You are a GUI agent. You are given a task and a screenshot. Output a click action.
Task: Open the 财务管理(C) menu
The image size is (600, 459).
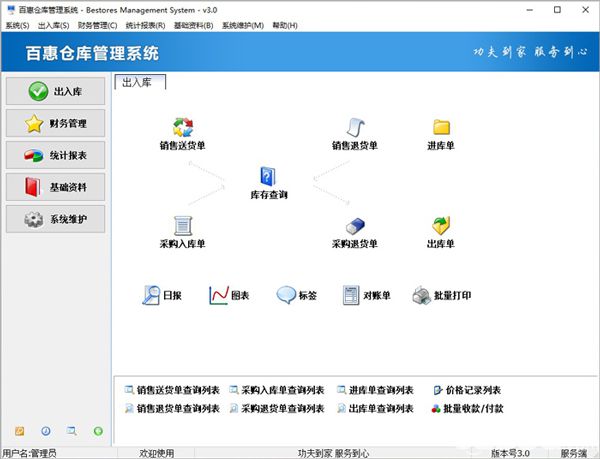[97, 26]
